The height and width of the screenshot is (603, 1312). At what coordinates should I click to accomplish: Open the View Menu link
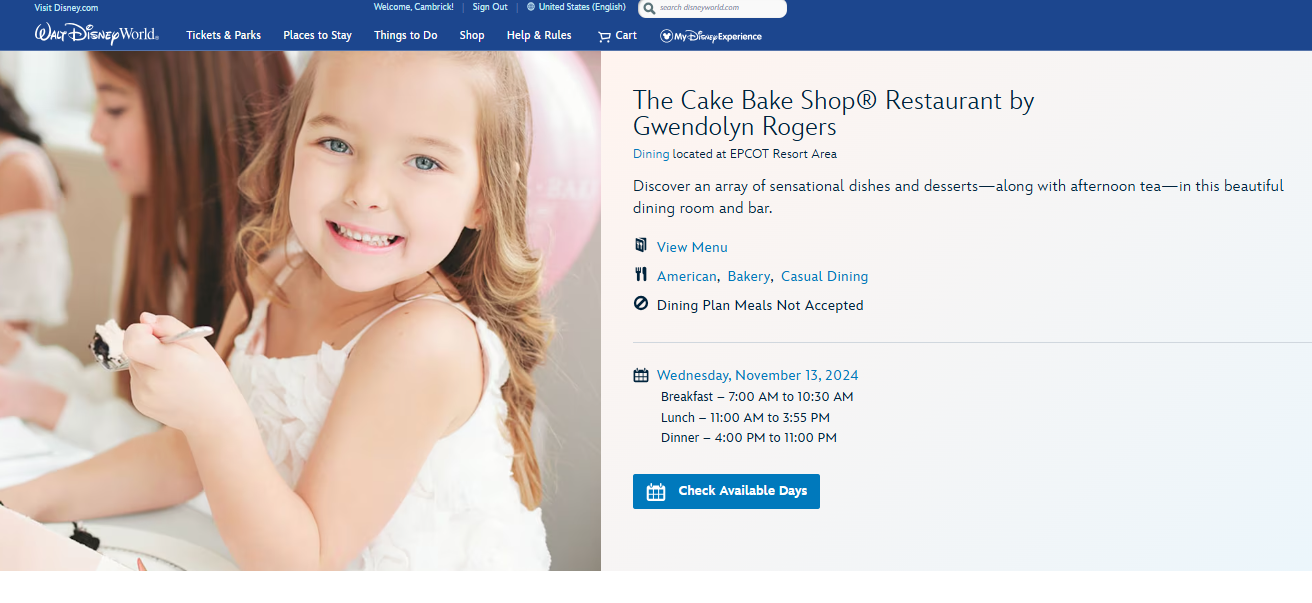point(692,247)
